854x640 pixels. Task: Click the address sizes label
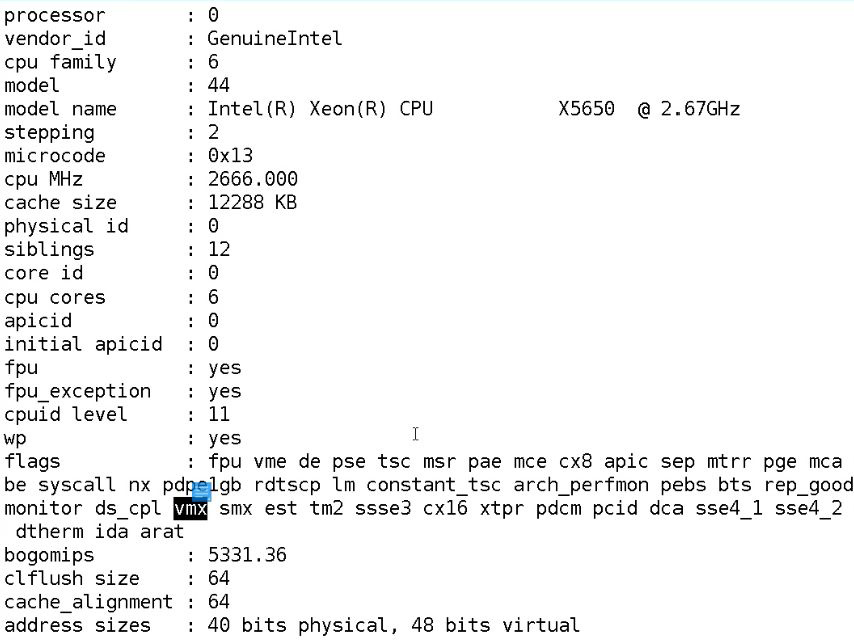(x=77, y=625)
